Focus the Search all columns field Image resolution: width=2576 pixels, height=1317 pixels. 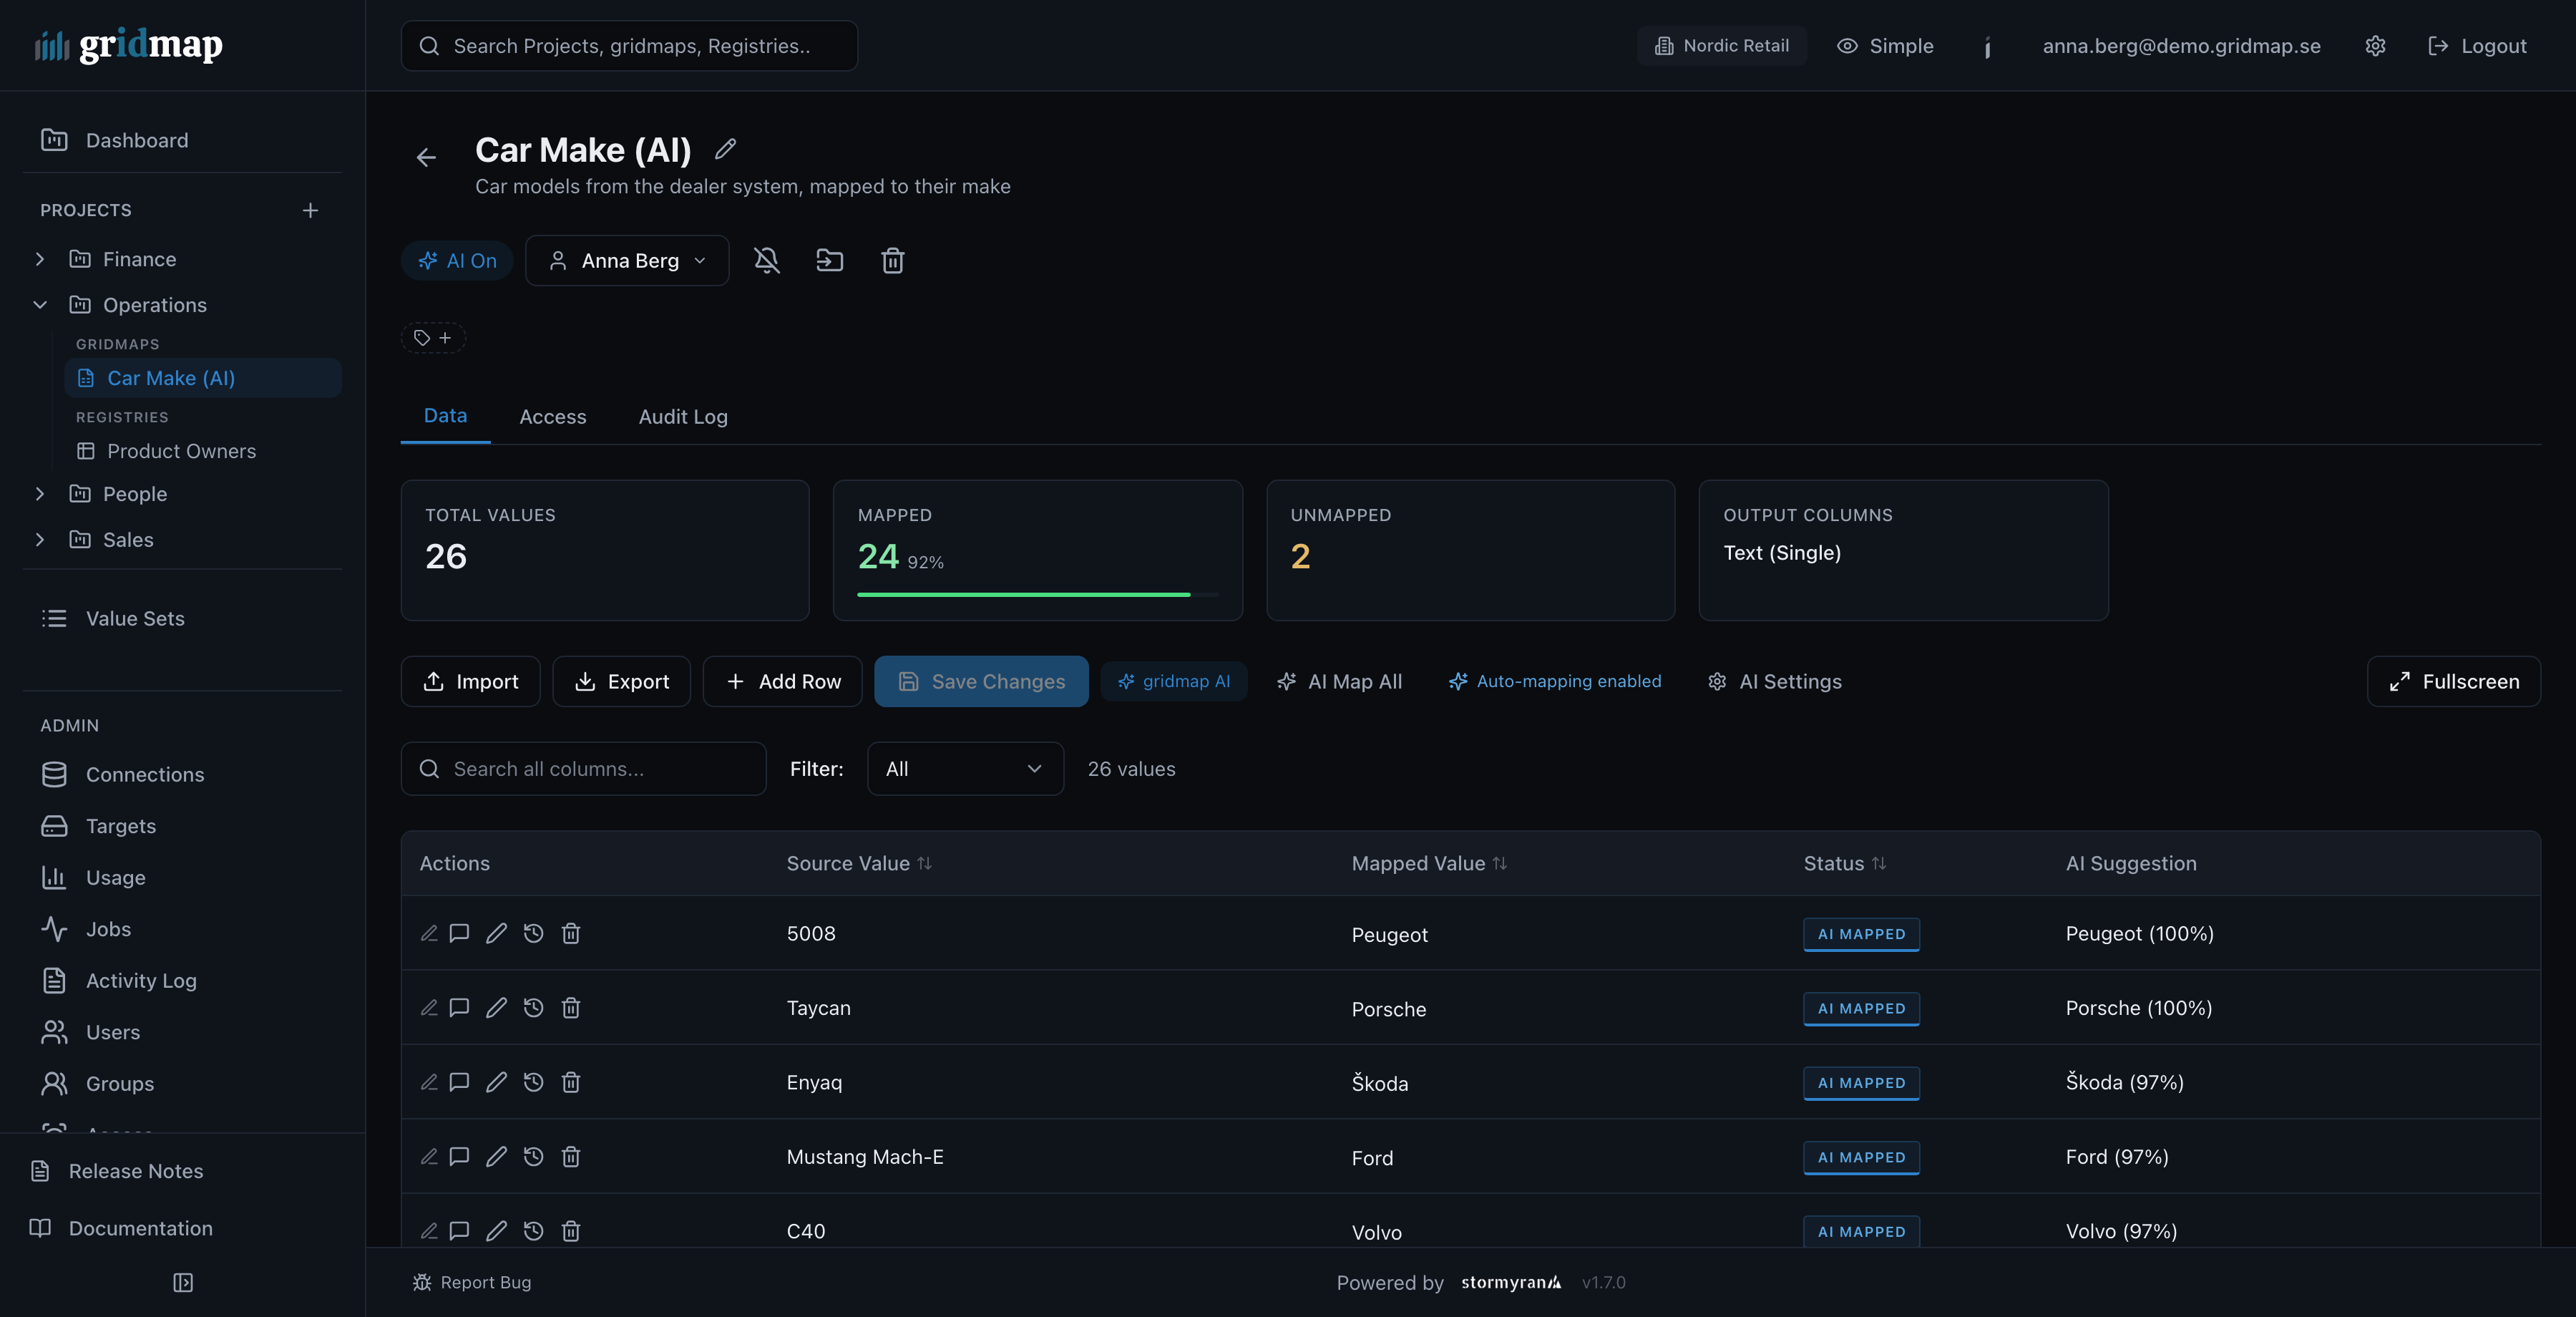583,769
